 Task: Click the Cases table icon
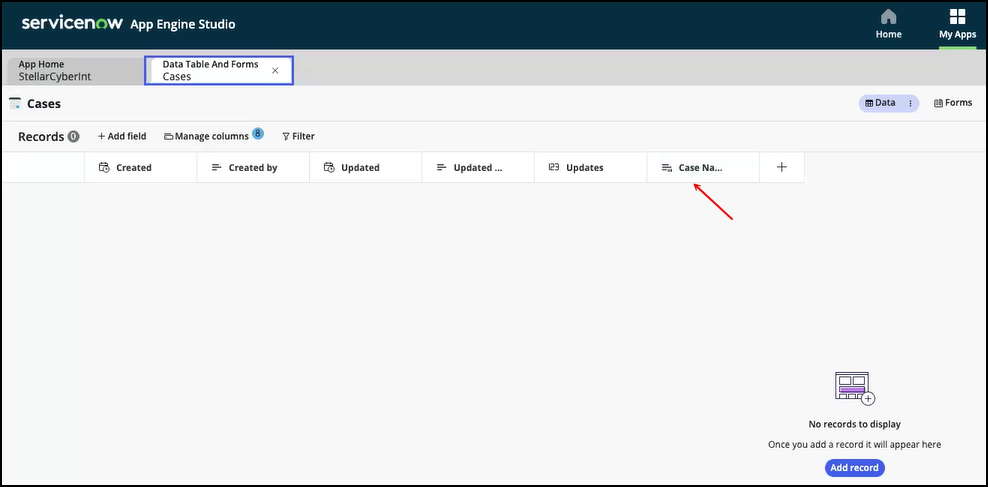[15, 103]
